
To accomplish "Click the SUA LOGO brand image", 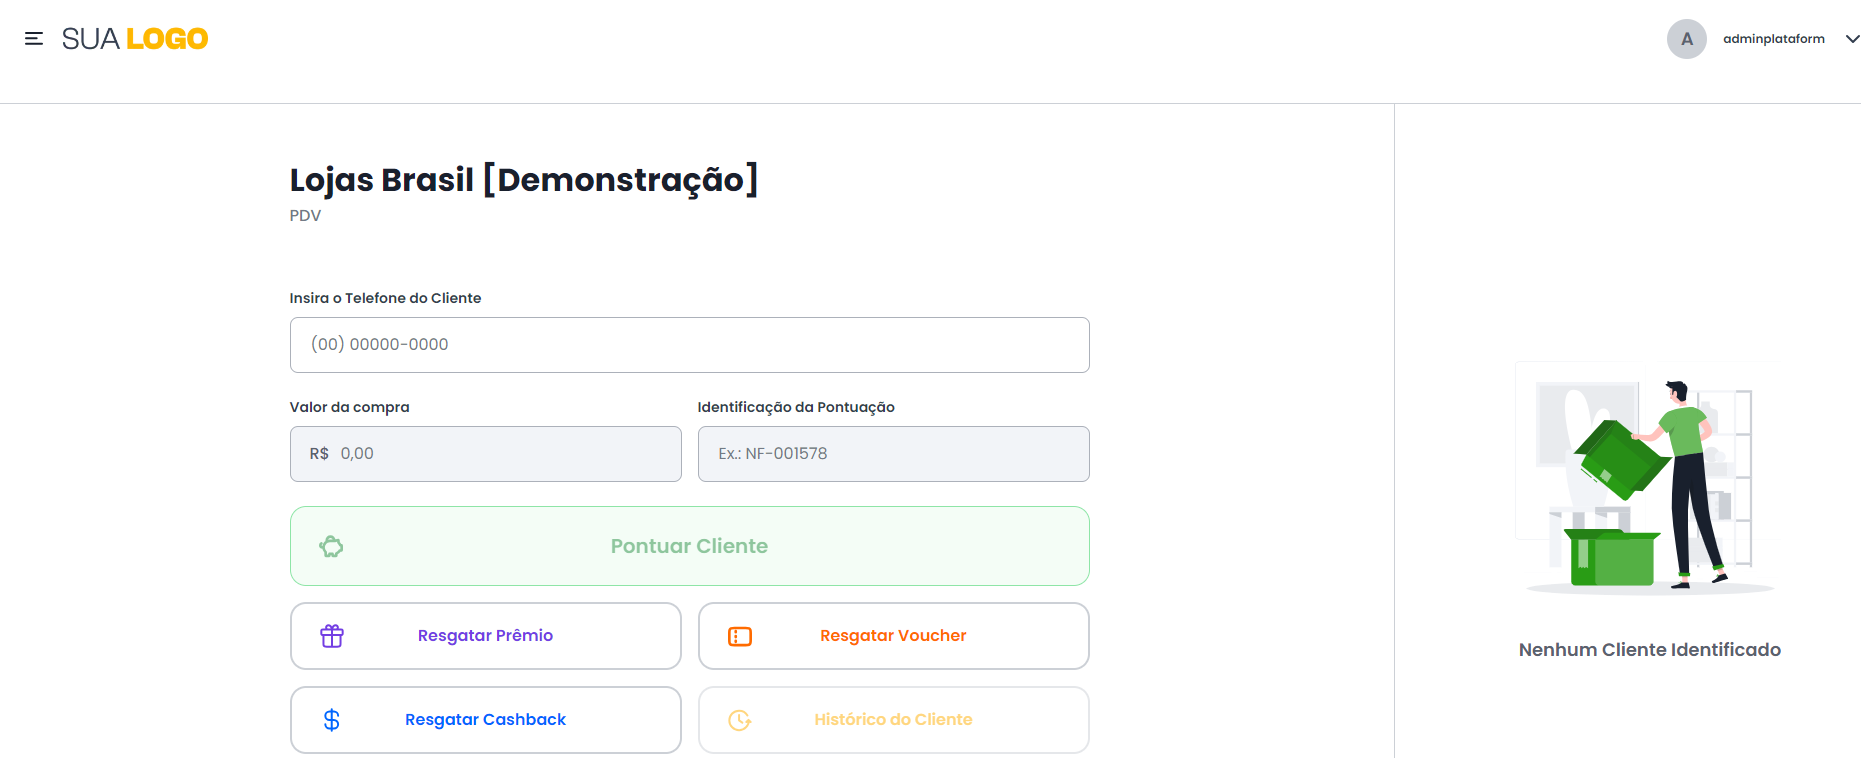I will (135, 39).
